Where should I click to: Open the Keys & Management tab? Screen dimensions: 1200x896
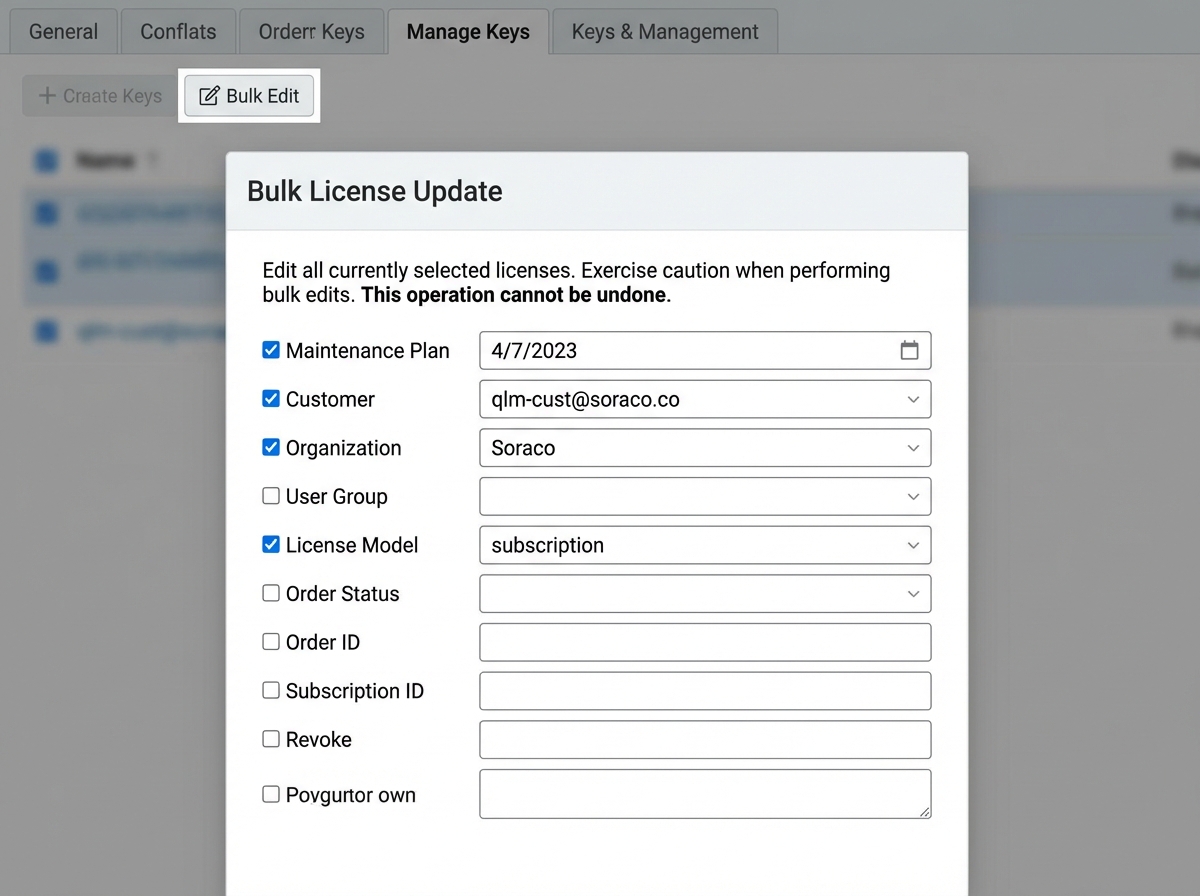point(665,32)
